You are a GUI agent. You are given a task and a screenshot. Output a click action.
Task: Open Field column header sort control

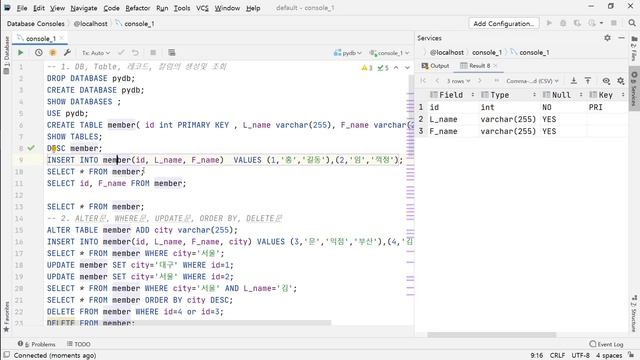[473, 95]
